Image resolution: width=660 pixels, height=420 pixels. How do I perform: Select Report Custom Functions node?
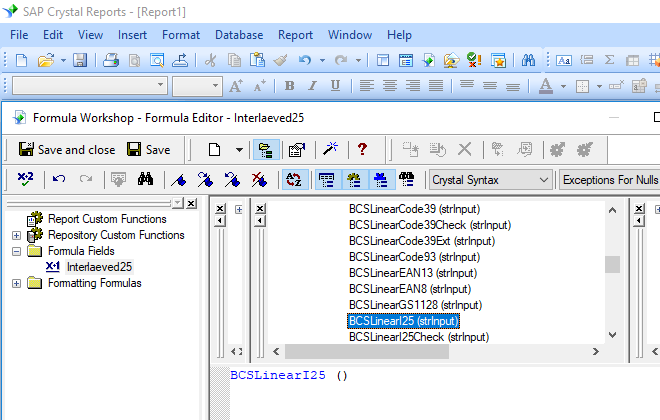click(107, 219)
